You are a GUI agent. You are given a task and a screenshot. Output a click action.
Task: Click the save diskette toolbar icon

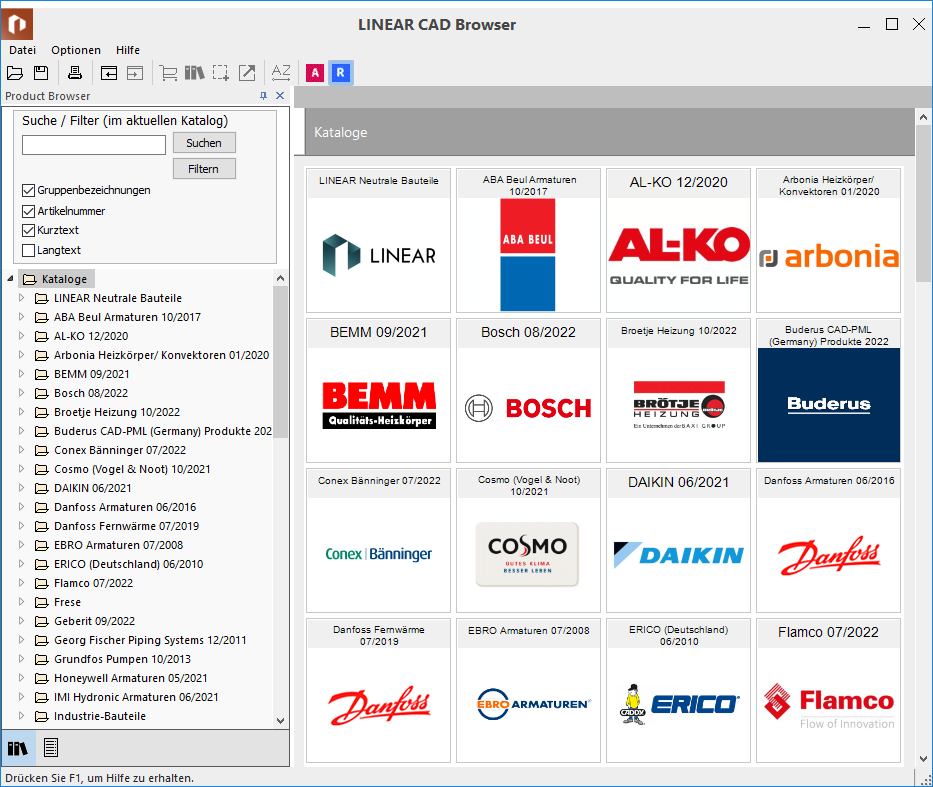click(x=41, y=73)
